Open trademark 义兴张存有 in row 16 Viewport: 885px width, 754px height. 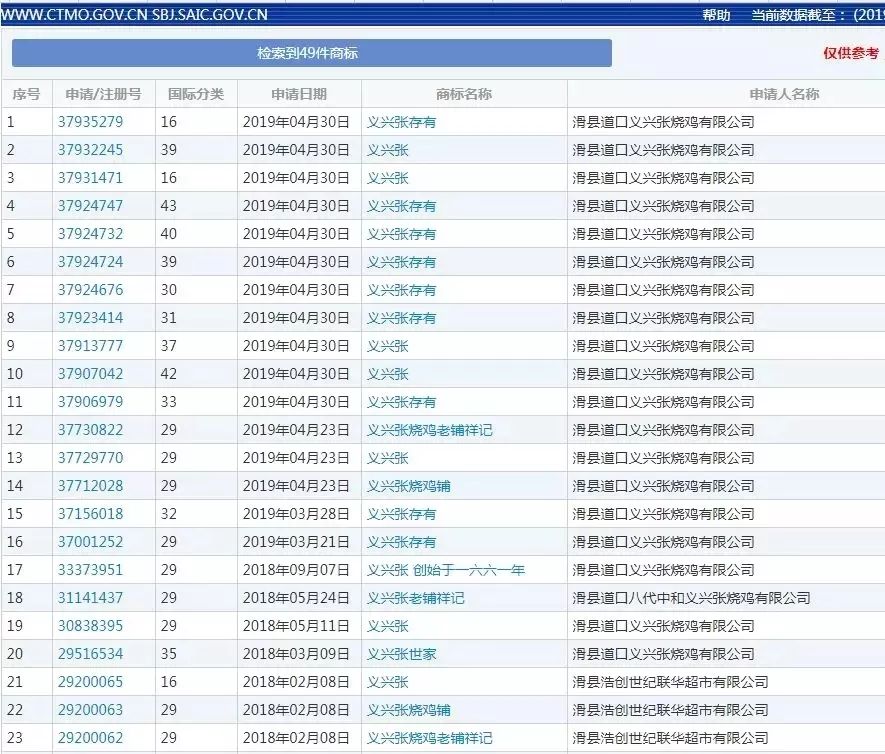point(401,542)
